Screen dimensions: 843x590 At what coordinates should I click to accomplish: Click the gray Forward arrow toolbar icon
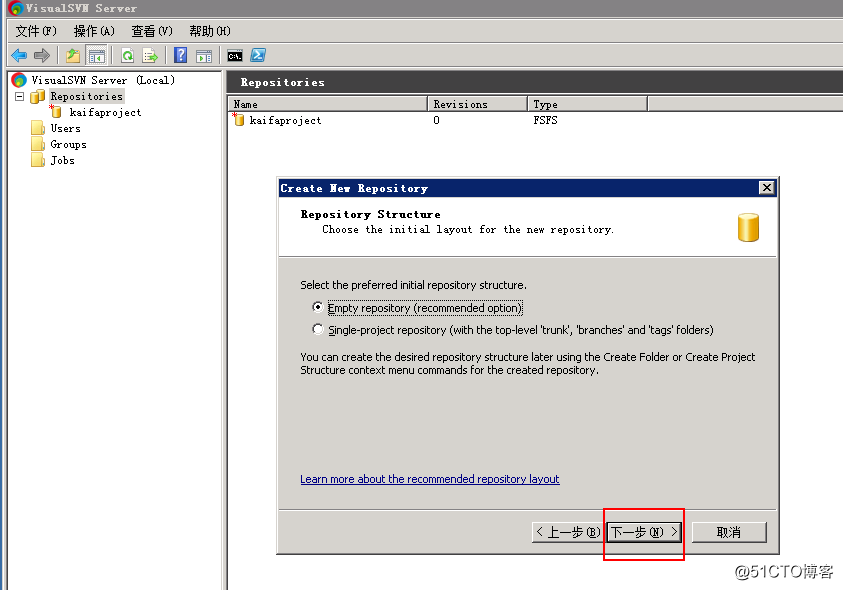point(41,55)
